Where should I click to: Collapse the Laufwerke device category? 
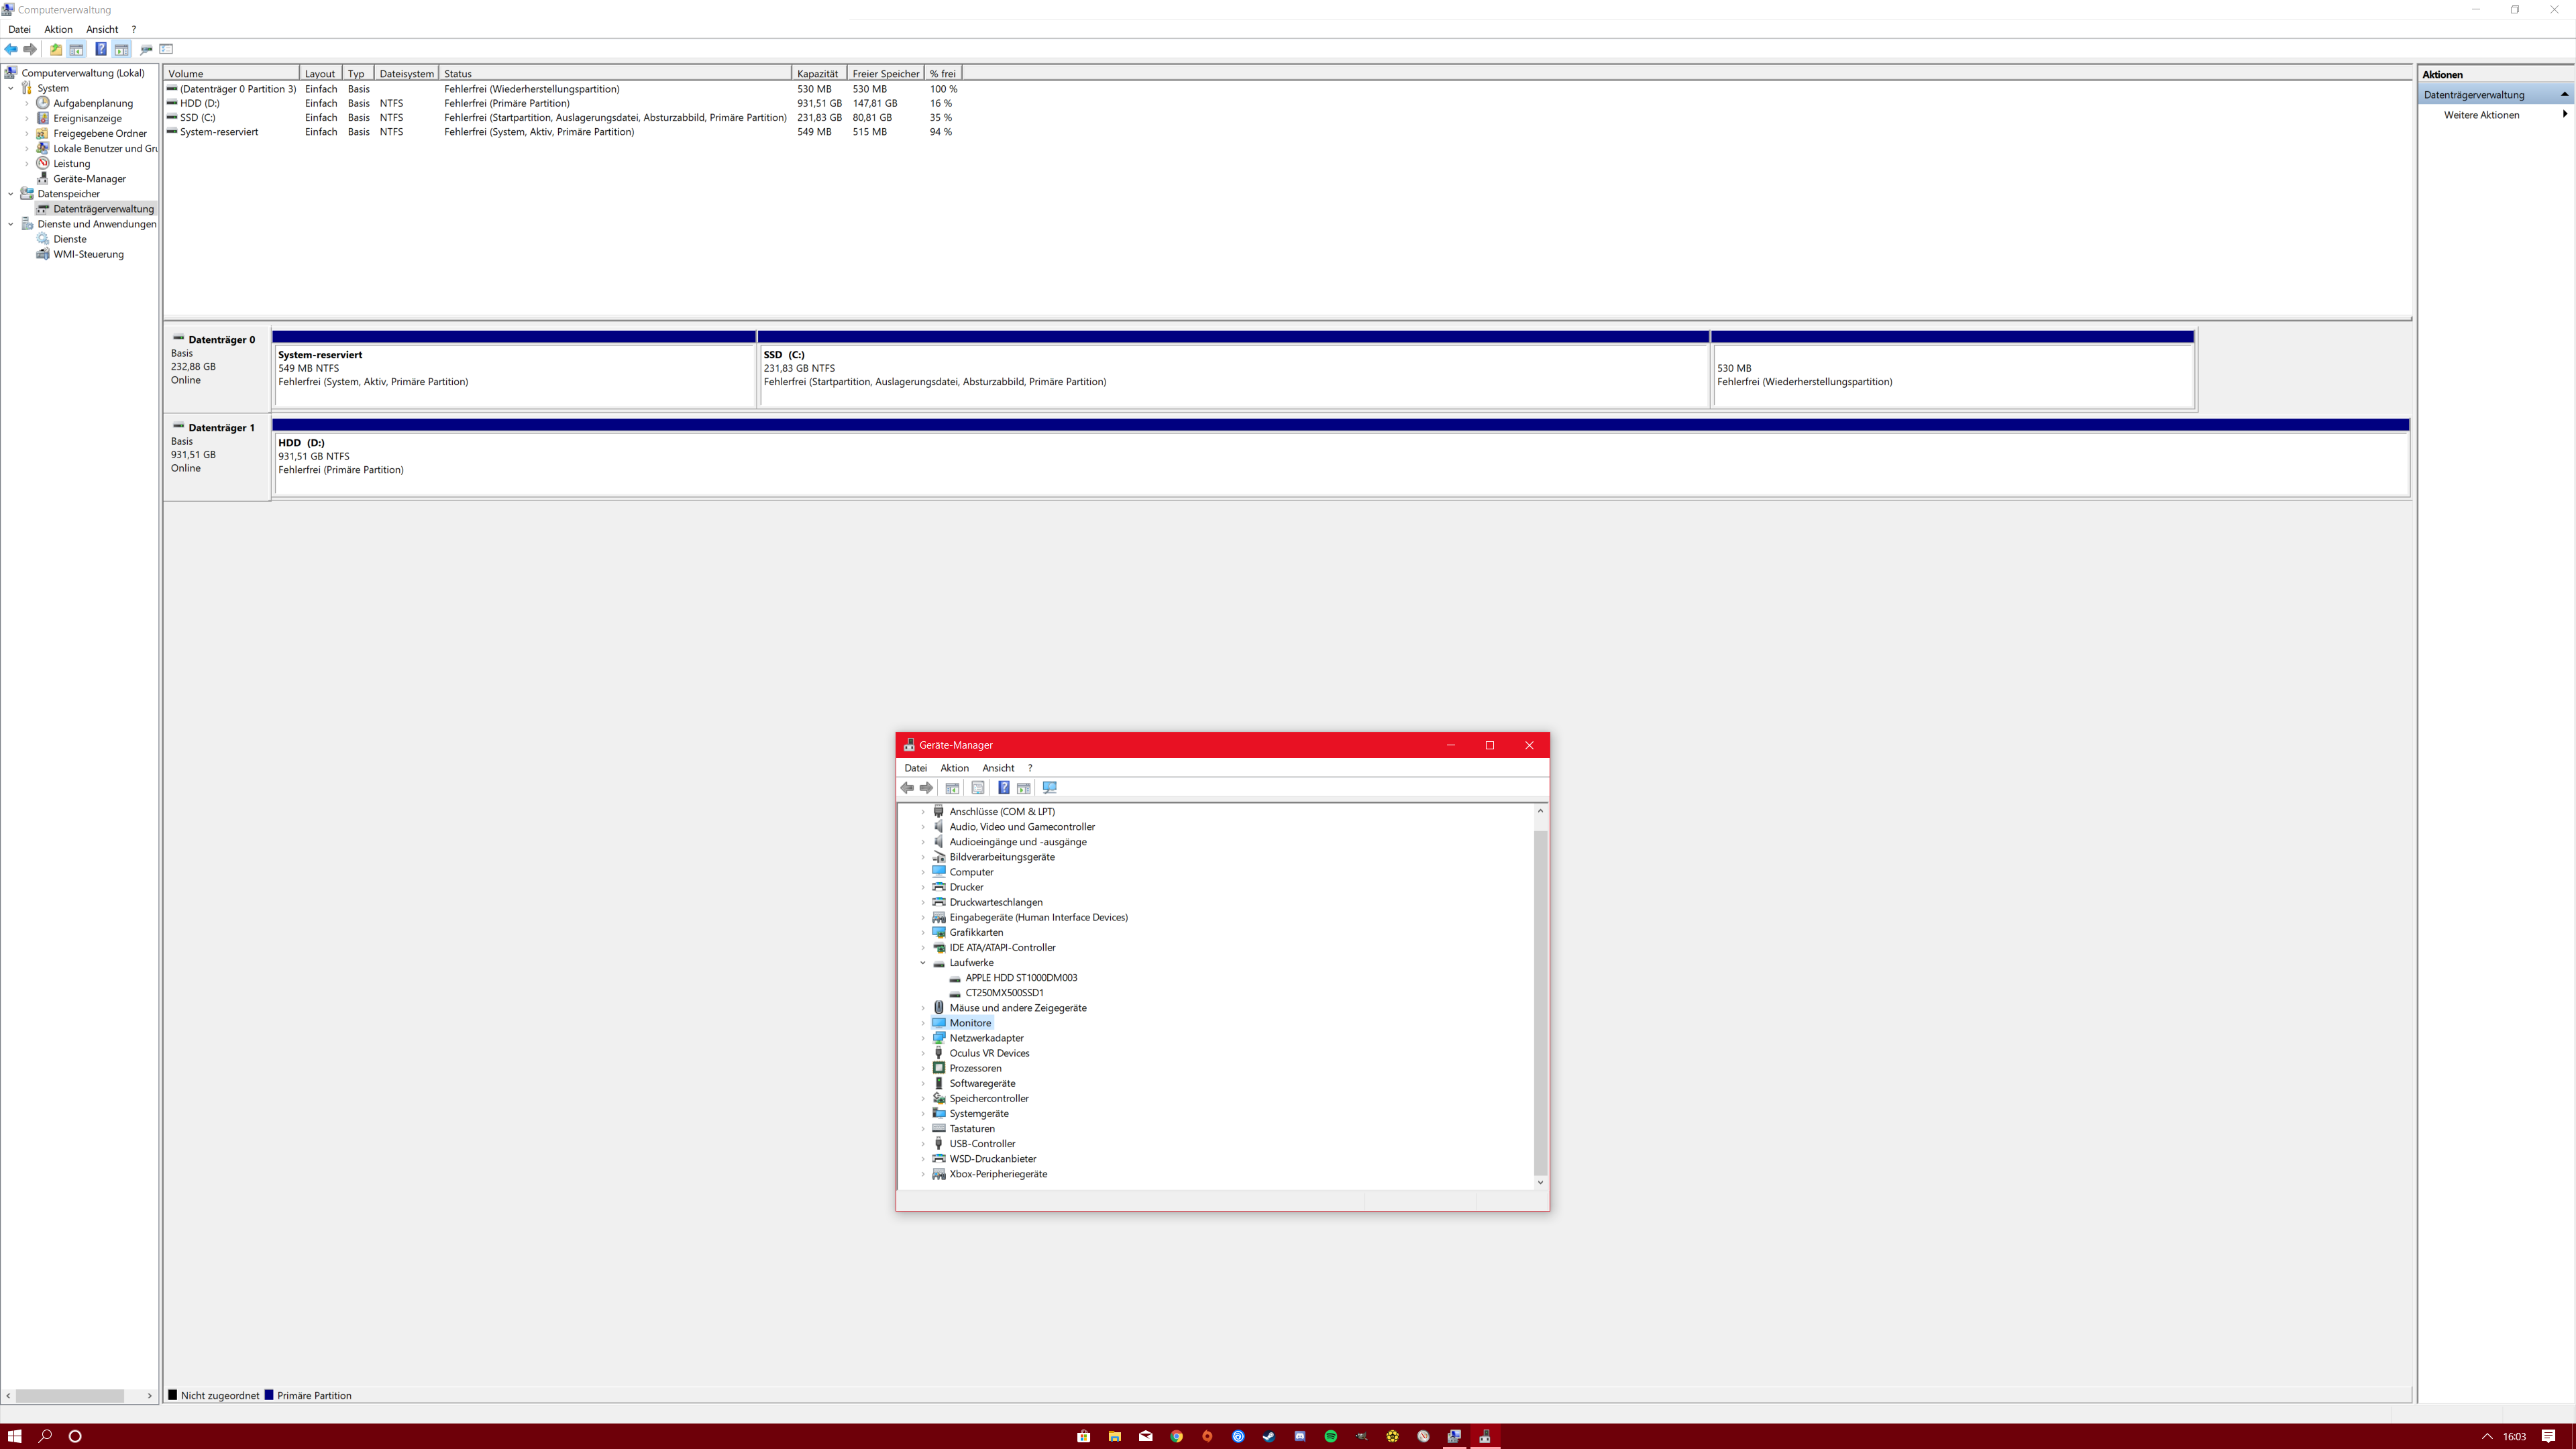pos(923,963)
